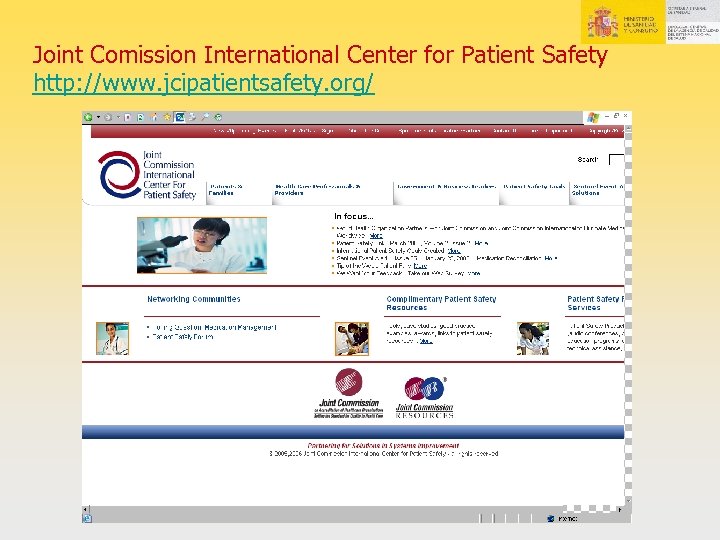
Task: Click the horizontal scrollbar left arrow
Action: coord(85,510)
